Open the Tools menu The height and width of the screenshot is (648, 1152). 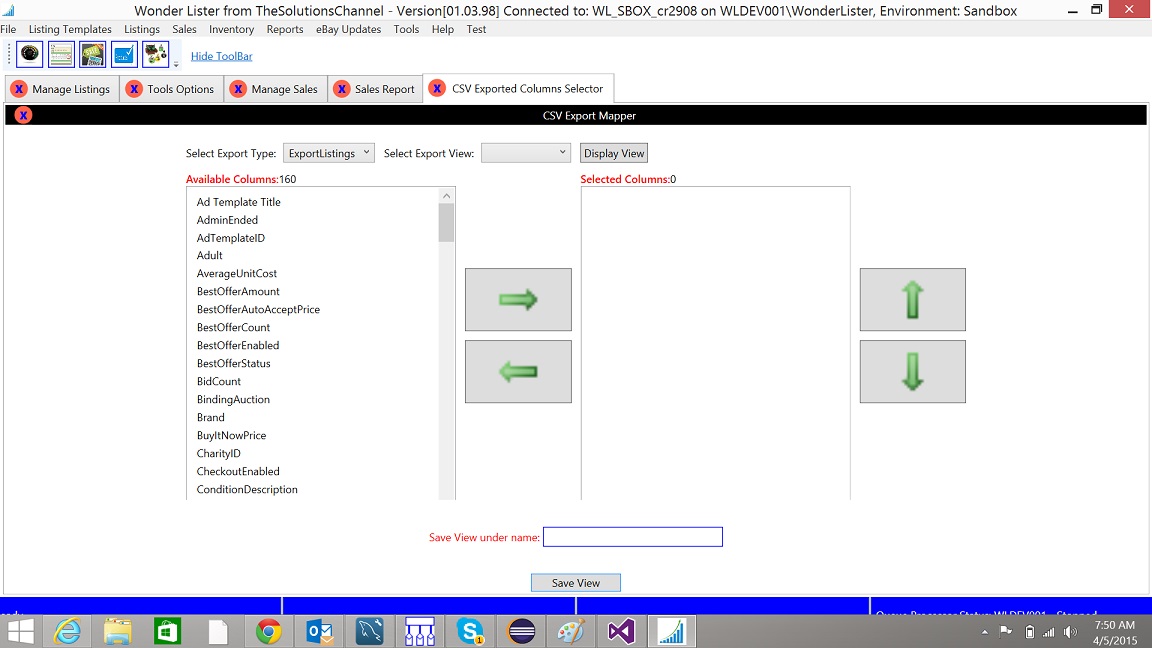click(x=406, y=29)
